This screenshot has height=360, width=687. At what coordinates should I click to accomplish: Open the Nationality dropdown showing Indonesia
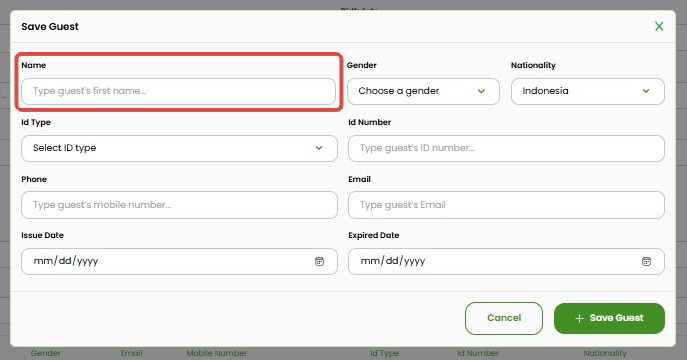coord(588,91)
